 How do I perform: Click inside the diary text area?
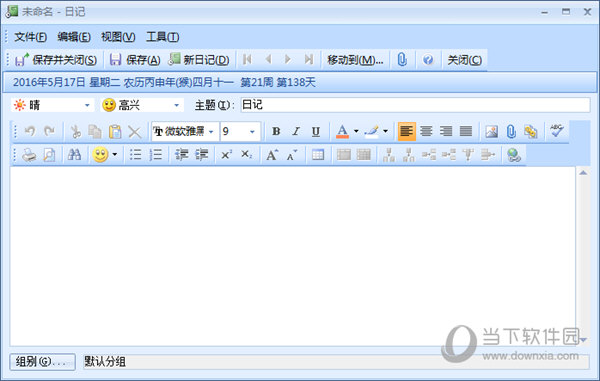[x=293, y=256]
